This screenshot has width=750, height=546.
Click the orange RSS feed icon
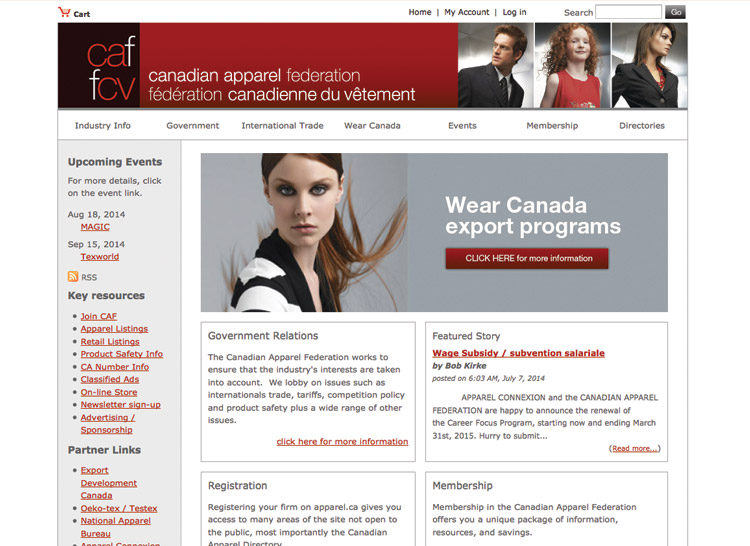pyautogui.click(x=73, y=277)
